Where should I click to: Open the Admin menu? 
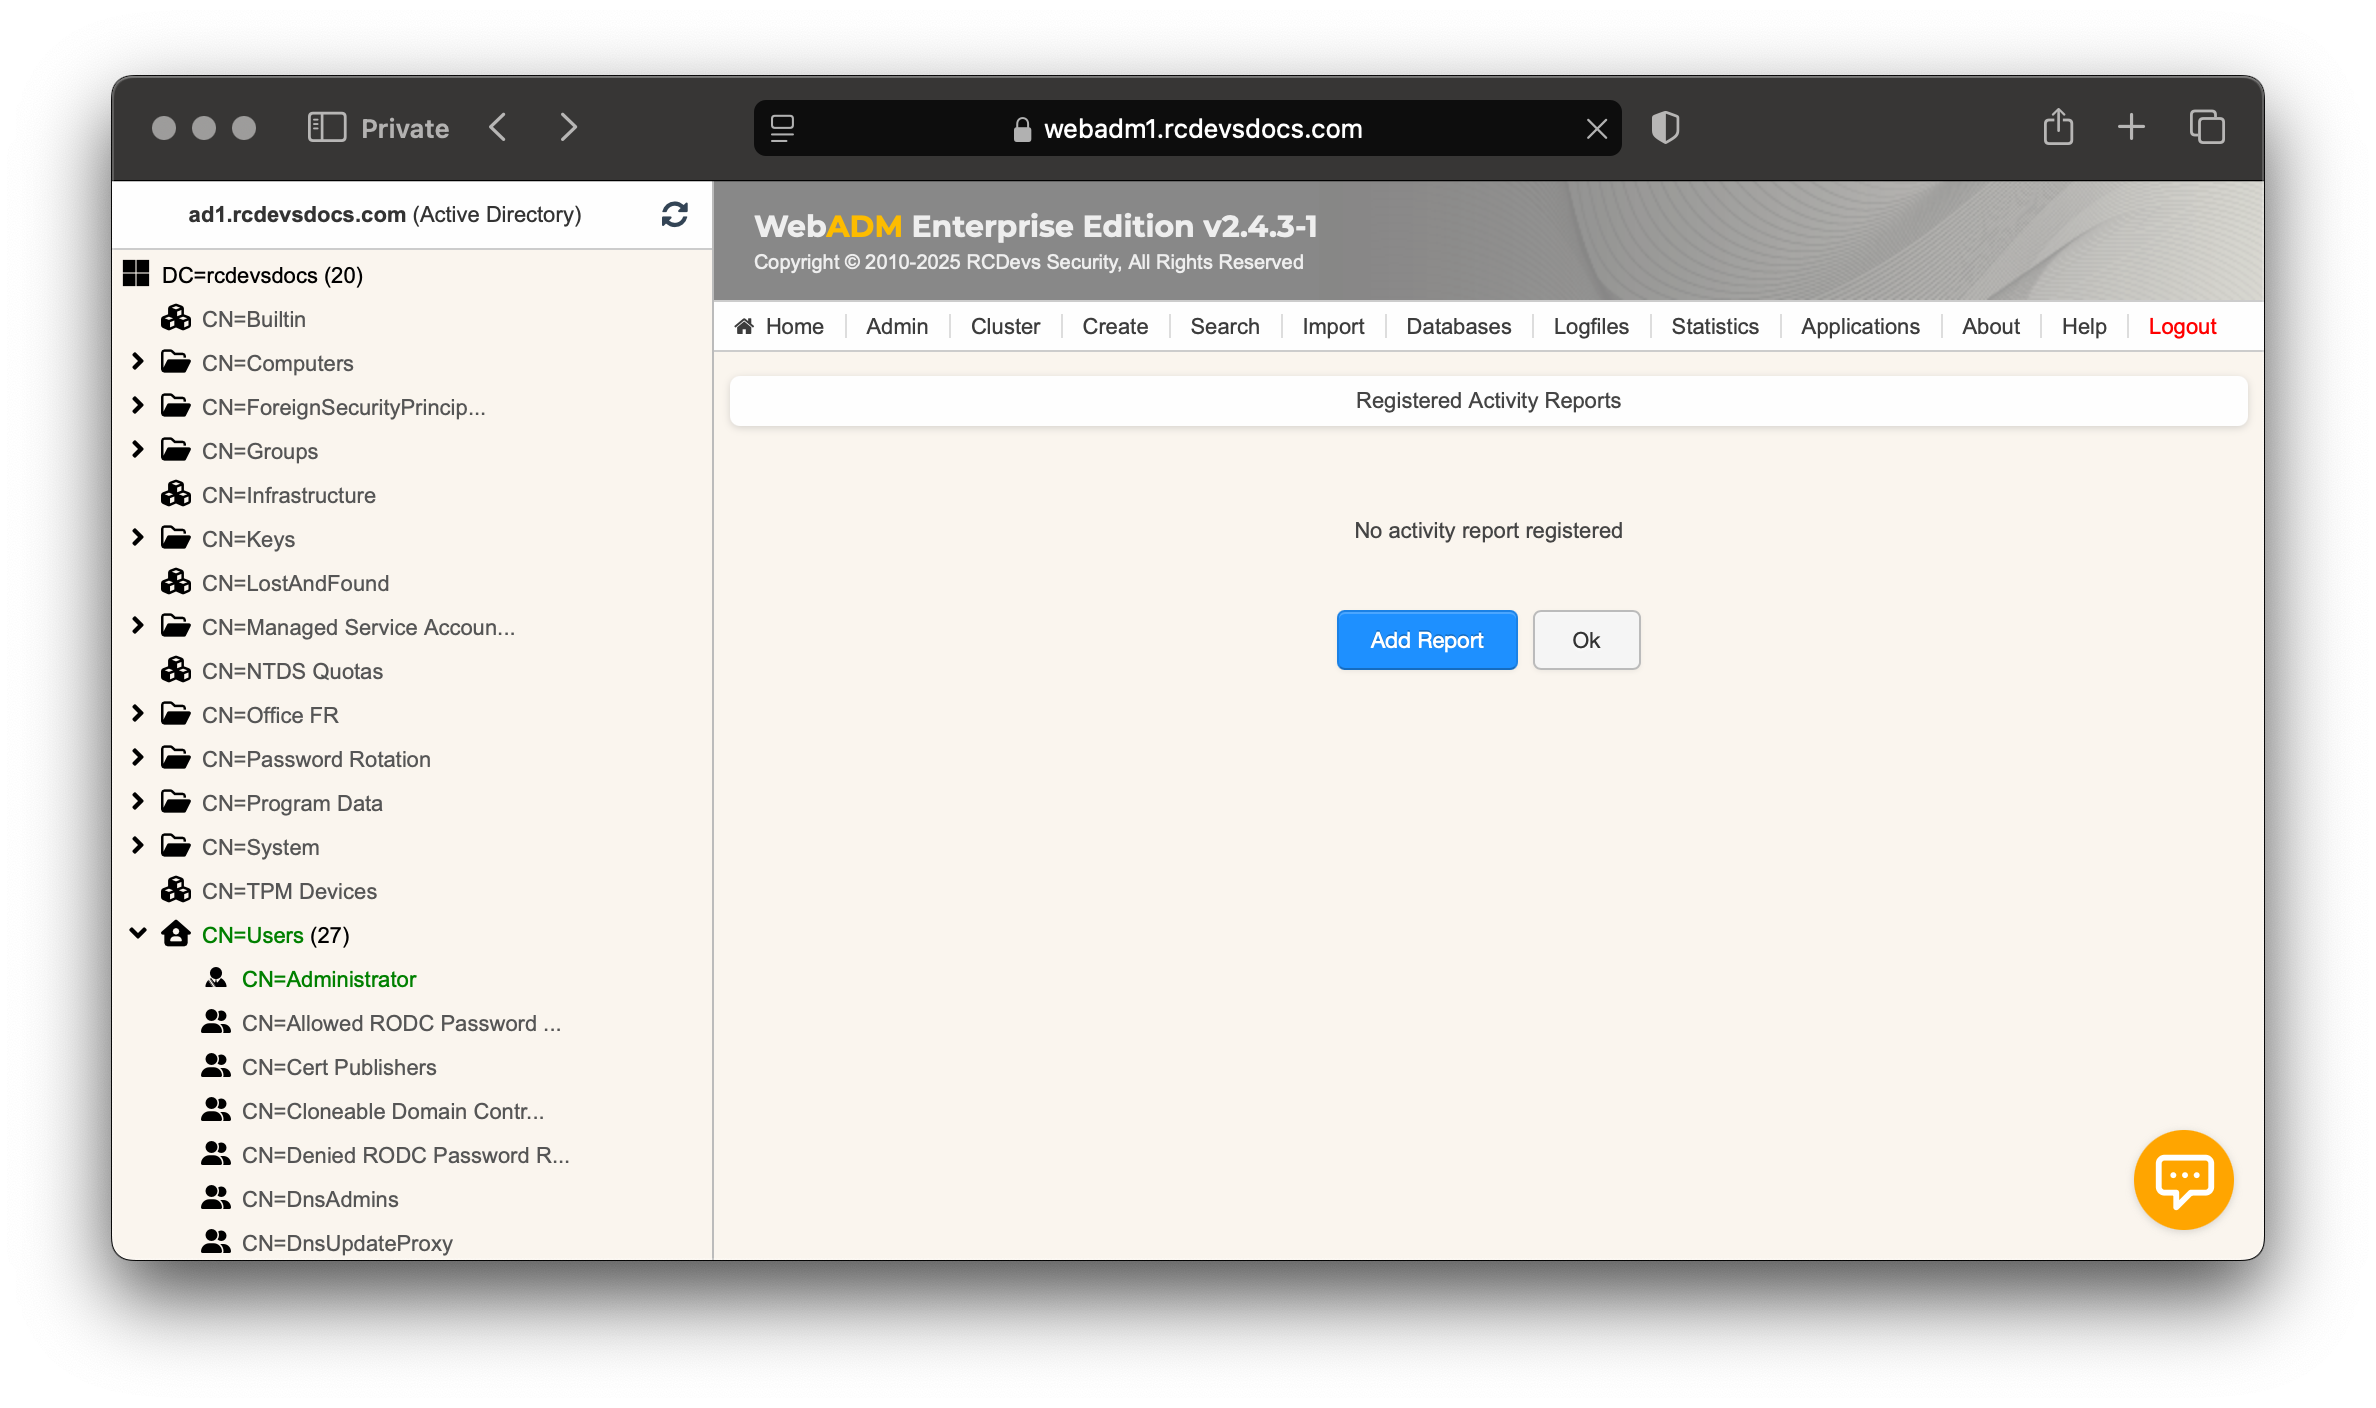[897, 326]
